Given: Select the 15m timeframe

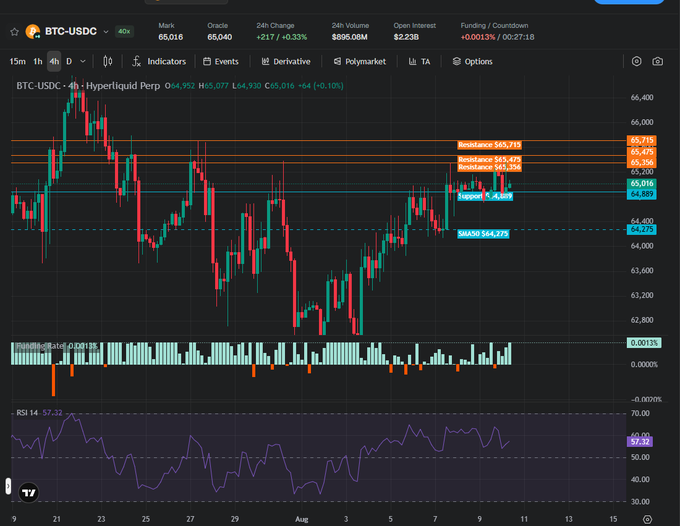Looking at the screenshot, I should tap(17, 62).
